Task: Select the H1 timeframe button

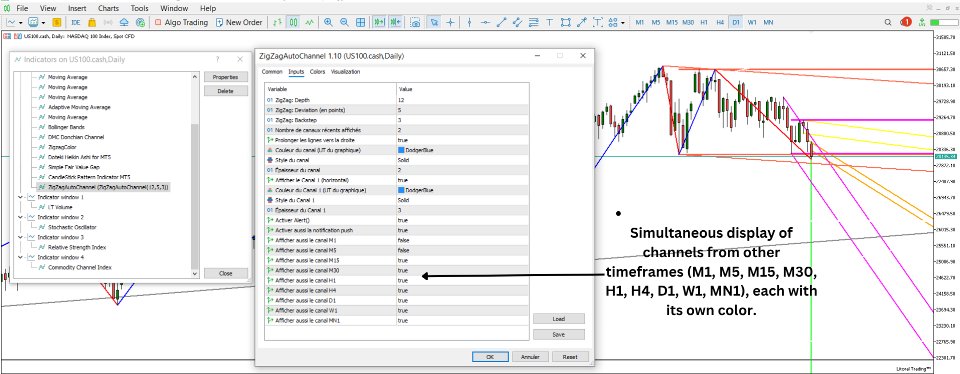Action: [704, 22]
